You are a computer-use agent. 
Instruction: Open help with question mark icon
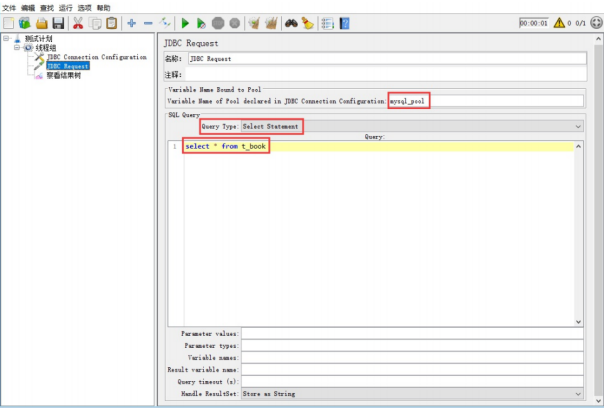pyautogui.click(x=344, y=23)
